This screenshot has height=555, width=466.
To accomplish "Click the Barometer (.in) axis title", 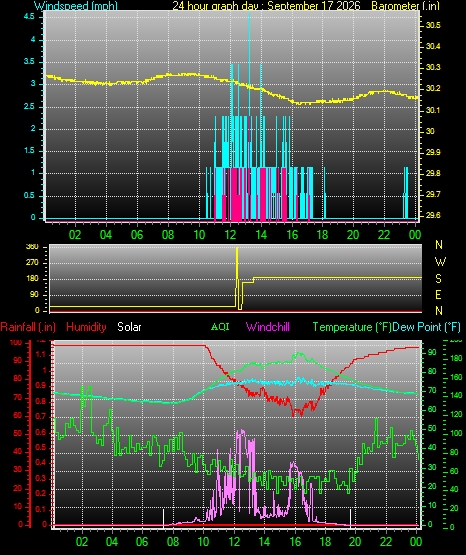I will (x=405, y=6).
